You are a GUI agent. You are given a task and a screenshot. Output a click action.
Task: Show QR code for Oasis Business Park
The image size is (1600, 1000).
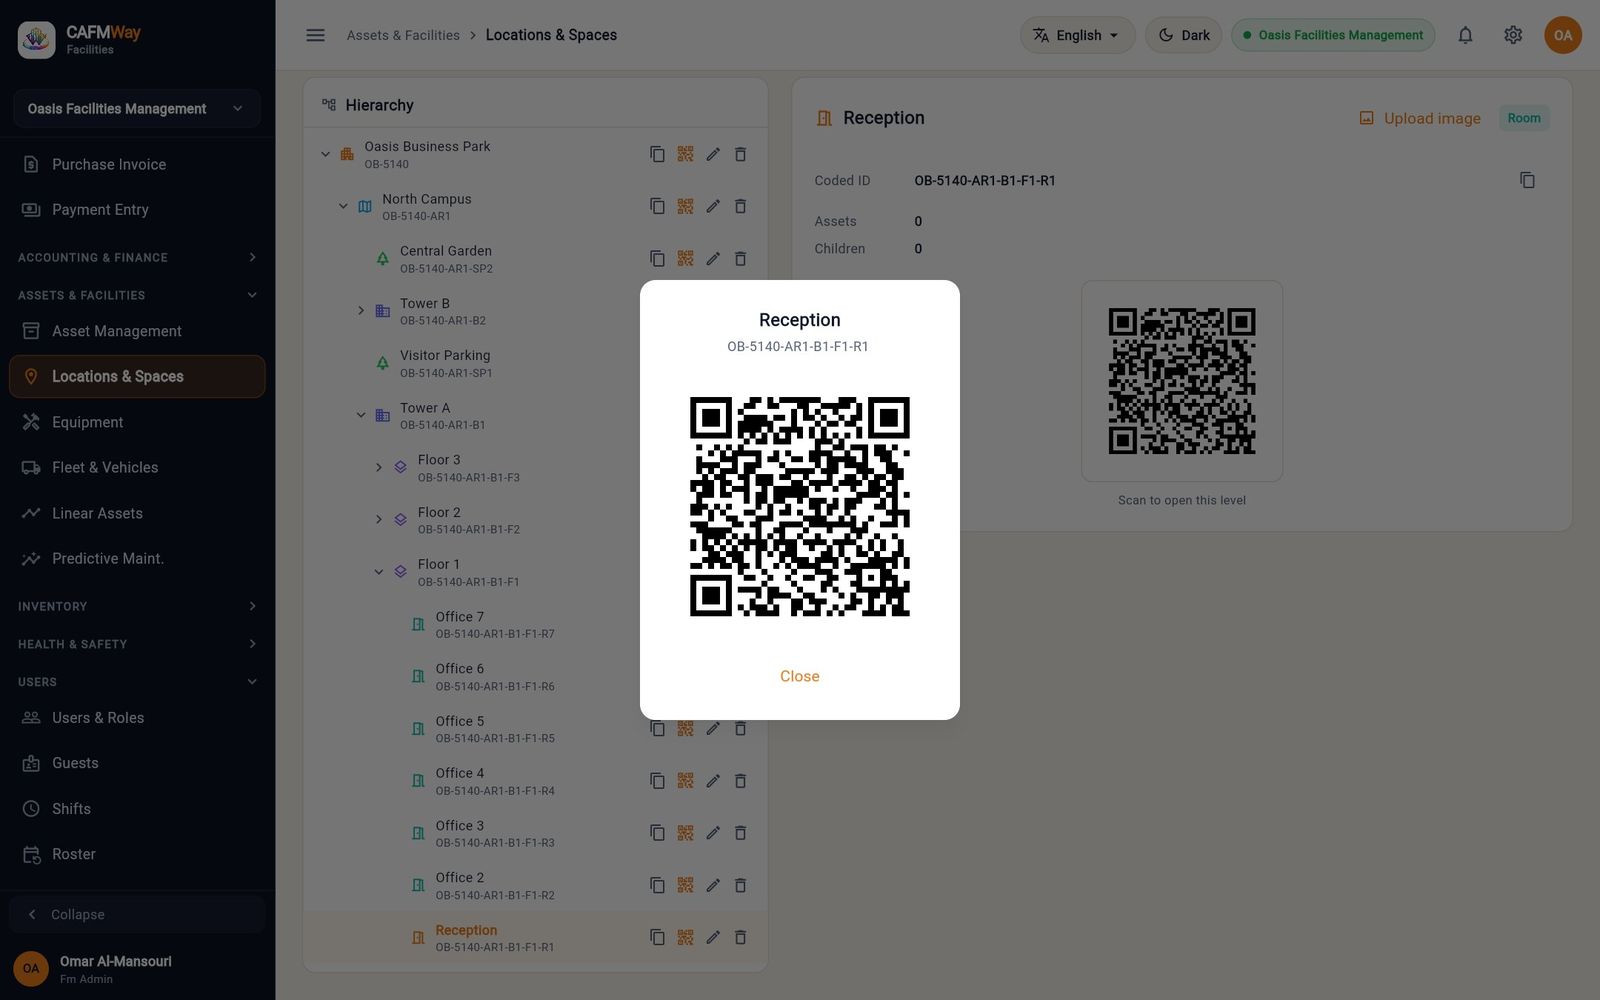(x=685, y=154)
